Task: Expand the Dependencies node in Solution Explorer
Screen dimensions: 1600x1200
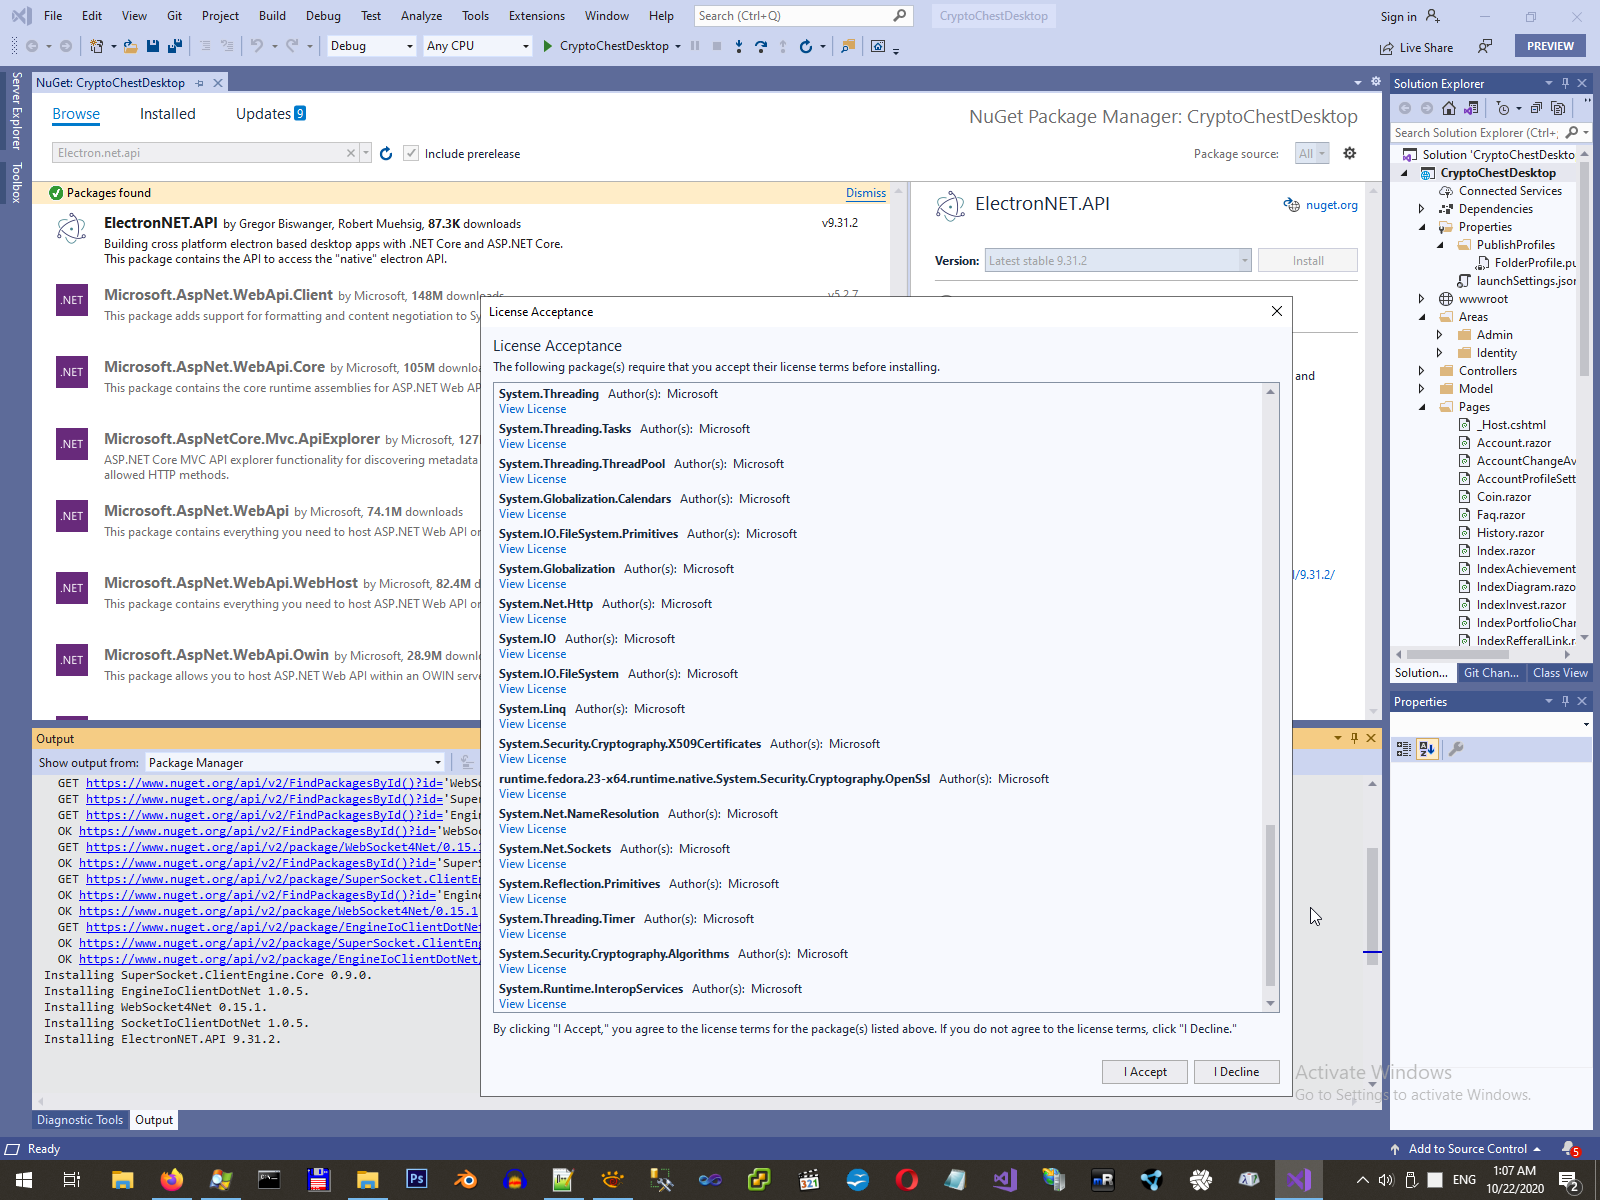Action: click(1421, 209)
